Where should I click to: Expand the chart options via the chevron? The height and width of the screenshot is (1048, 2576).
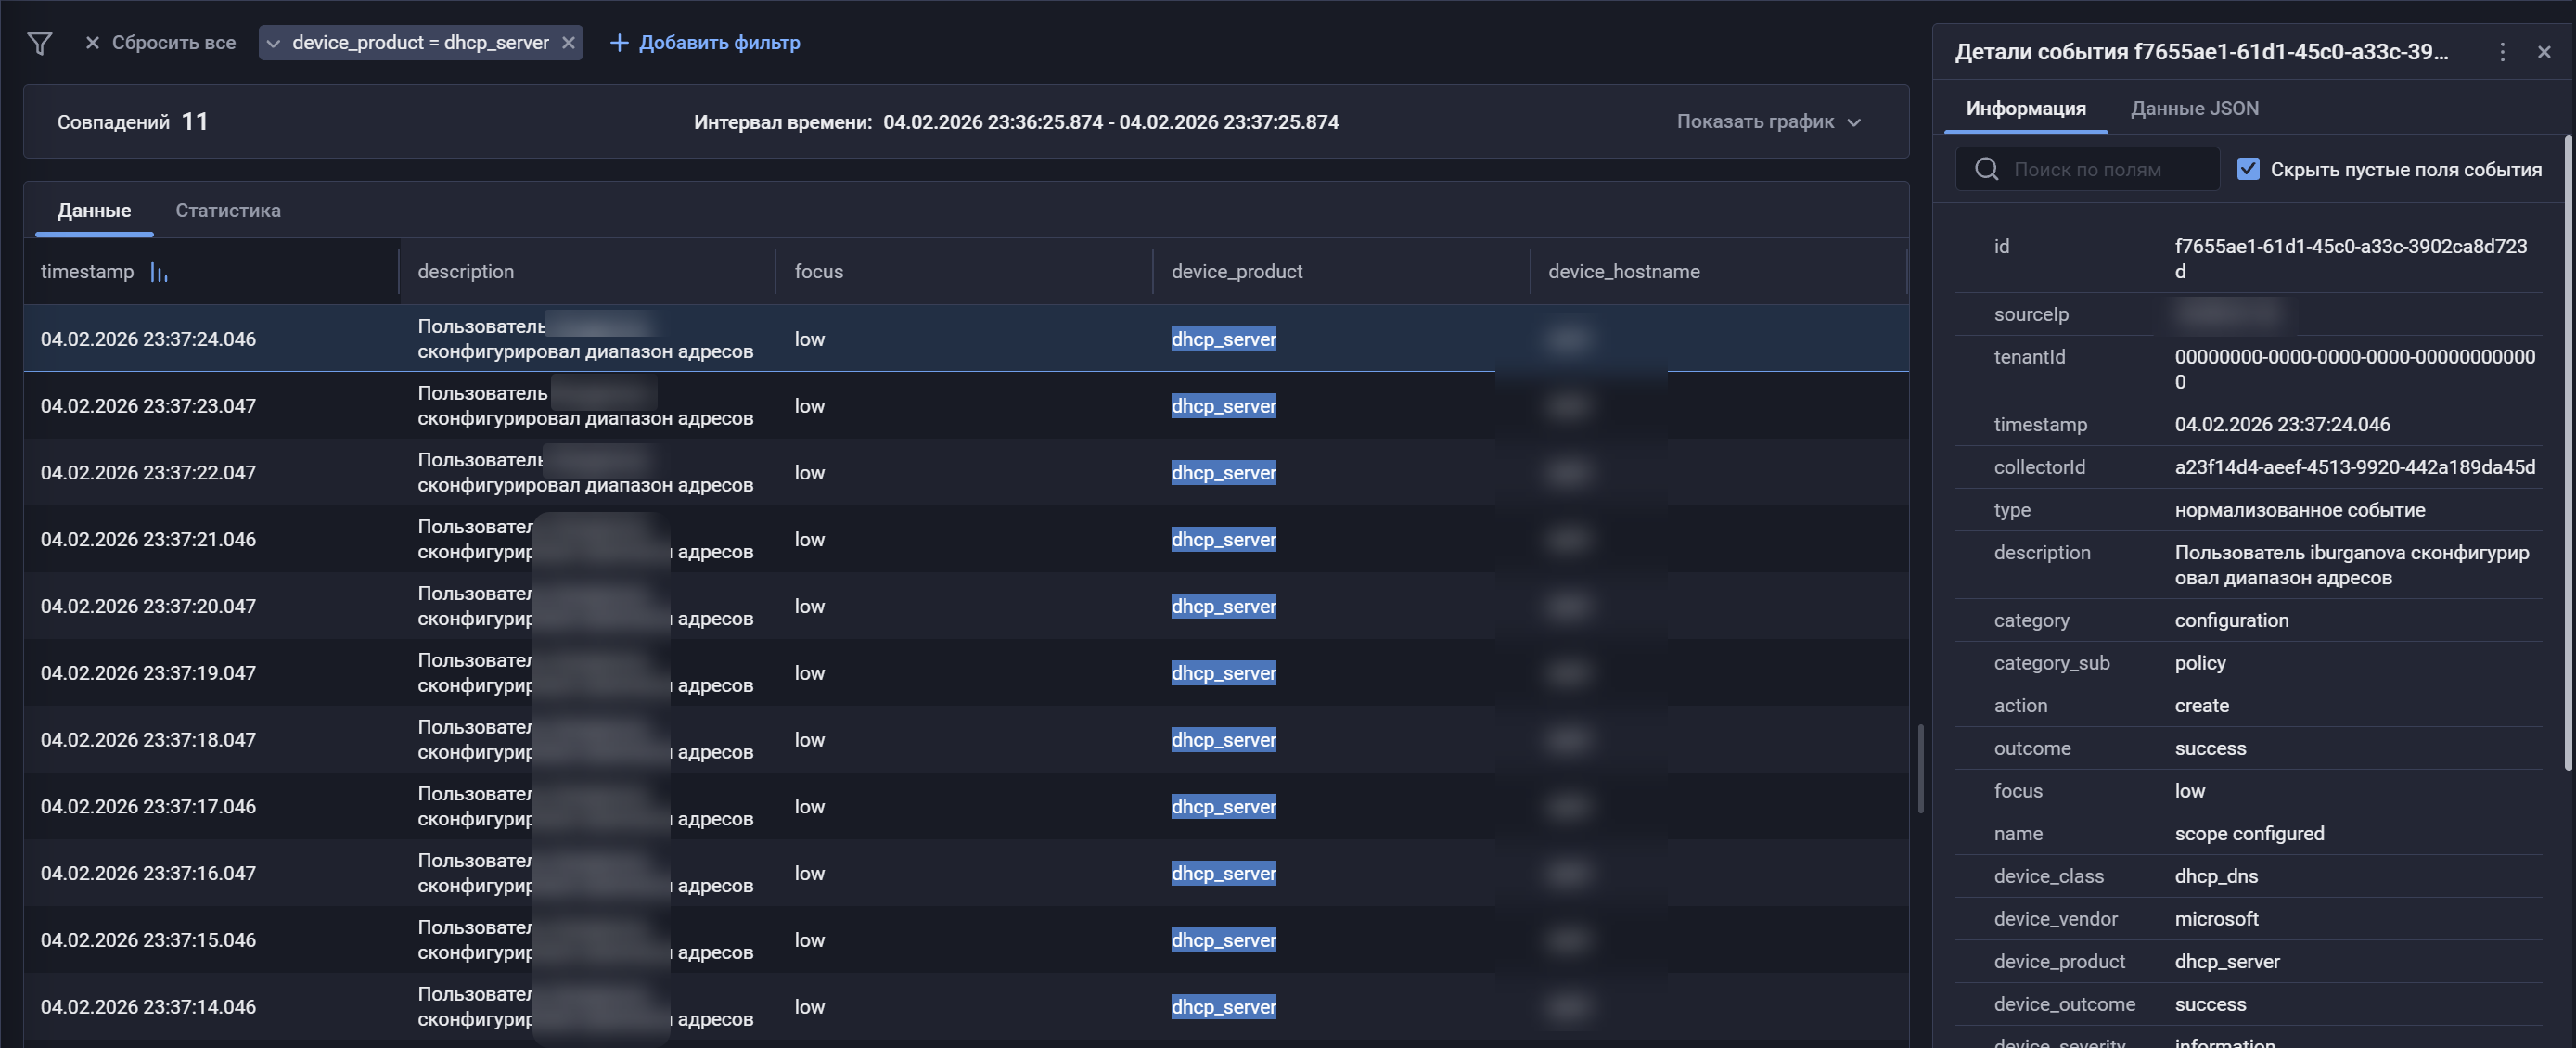click(1855, 122)
